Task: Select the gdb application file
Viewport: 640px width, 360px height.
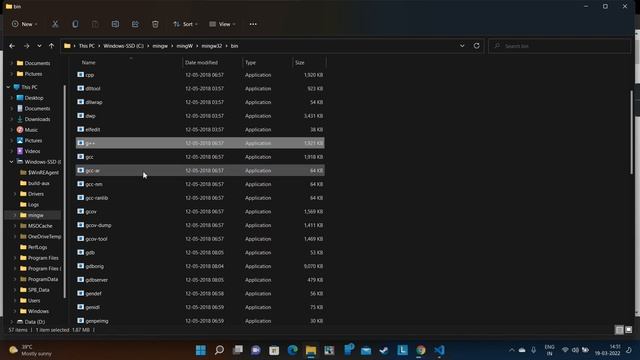Action: pos(200,252)
